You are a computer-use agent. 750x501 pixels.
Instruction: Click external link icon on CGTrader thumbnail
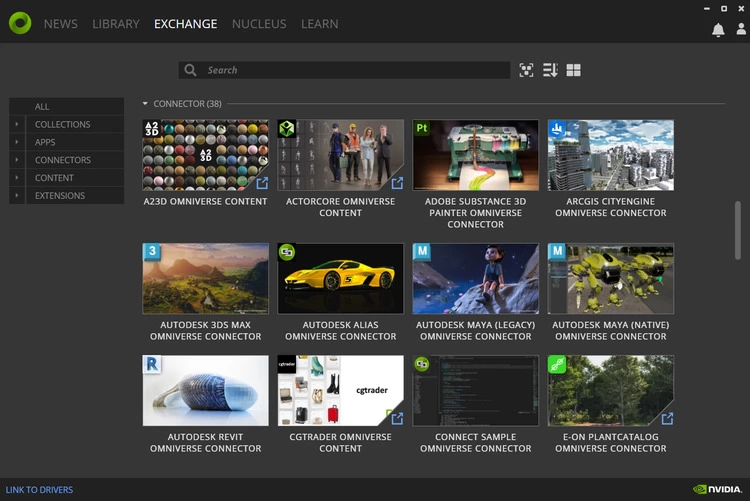point(397,418)
